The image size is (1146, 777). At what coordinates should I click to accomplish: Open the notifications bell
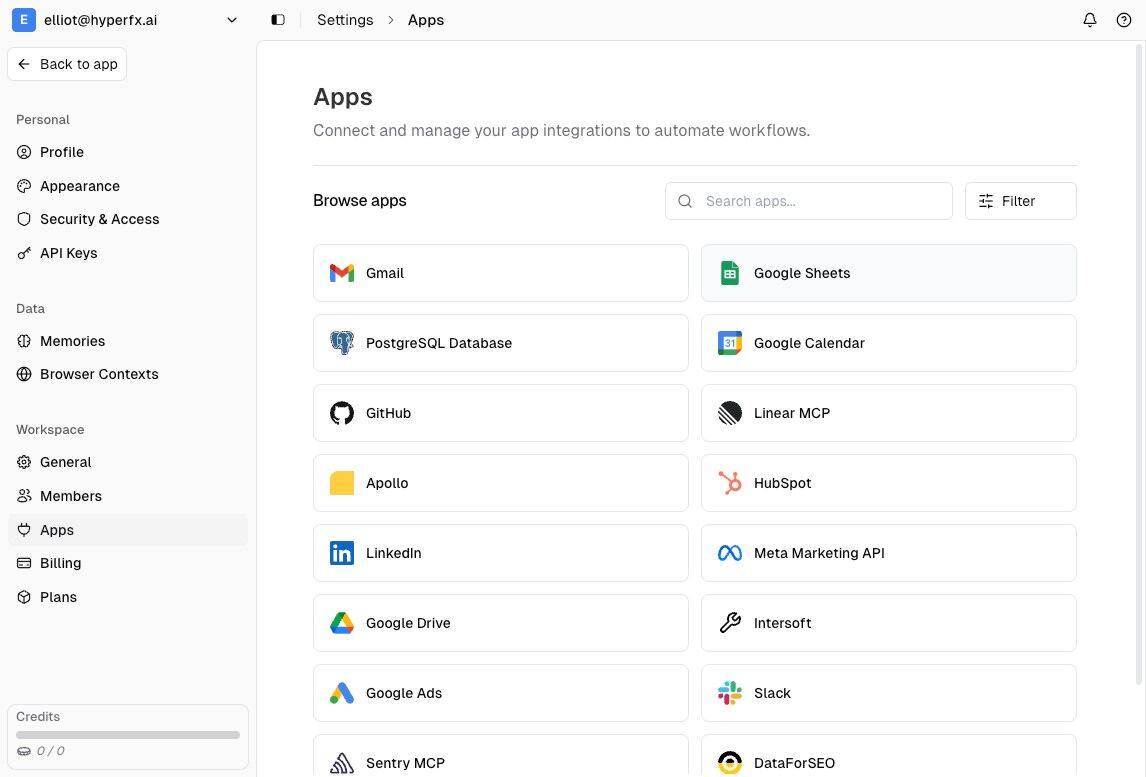pos(1089,20)
